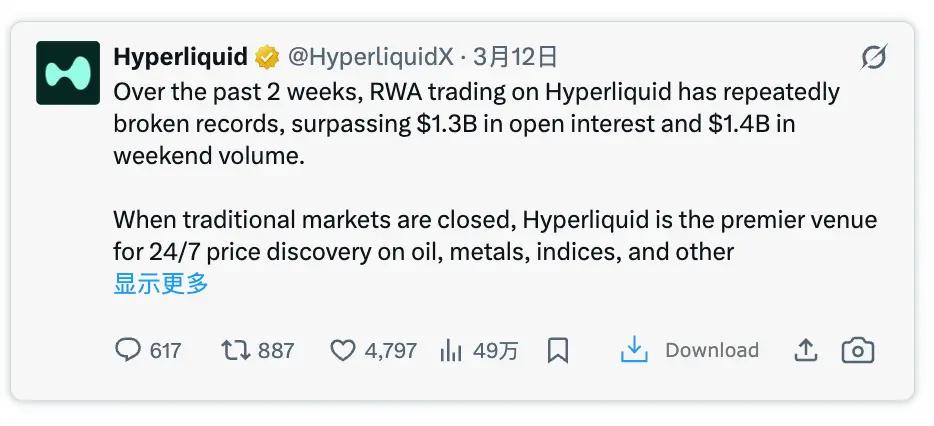Click the share upload arrow icon
Image resolution: width=934 pixels, height=426 pixels.
(x=806, y=350)
